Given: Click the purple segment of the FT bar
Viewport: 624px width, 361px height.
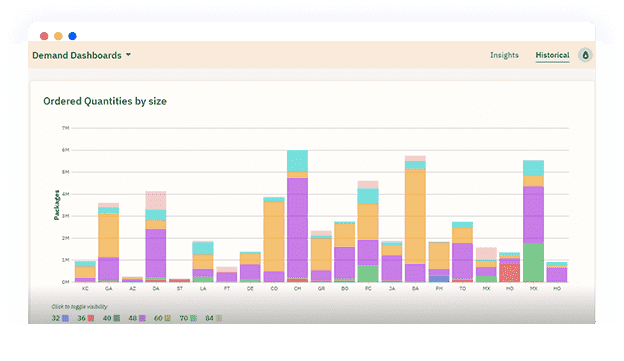Looking at the screenshot, I should pyautogui.click(x=226, y=277).
